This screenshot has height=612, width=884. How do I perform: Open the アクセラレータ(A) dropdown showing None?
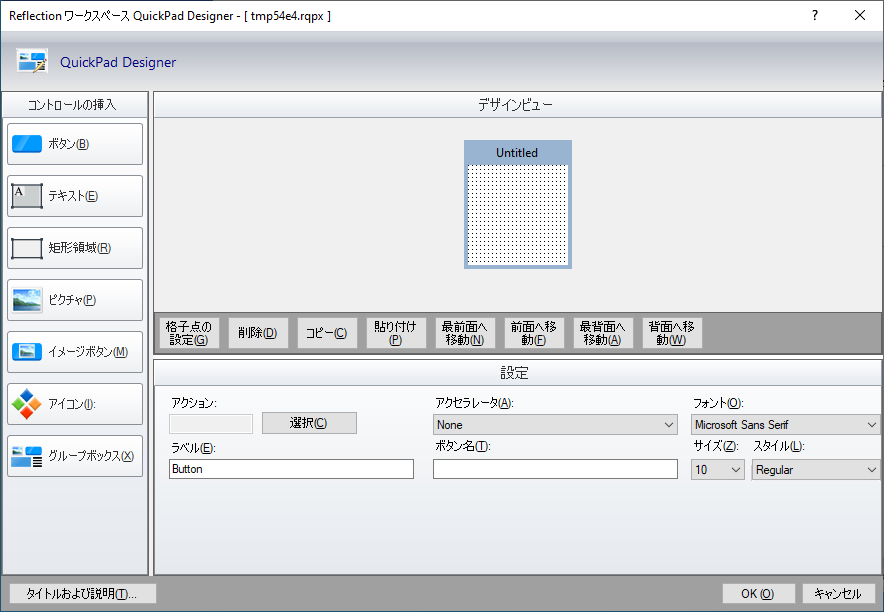(555, 425)
